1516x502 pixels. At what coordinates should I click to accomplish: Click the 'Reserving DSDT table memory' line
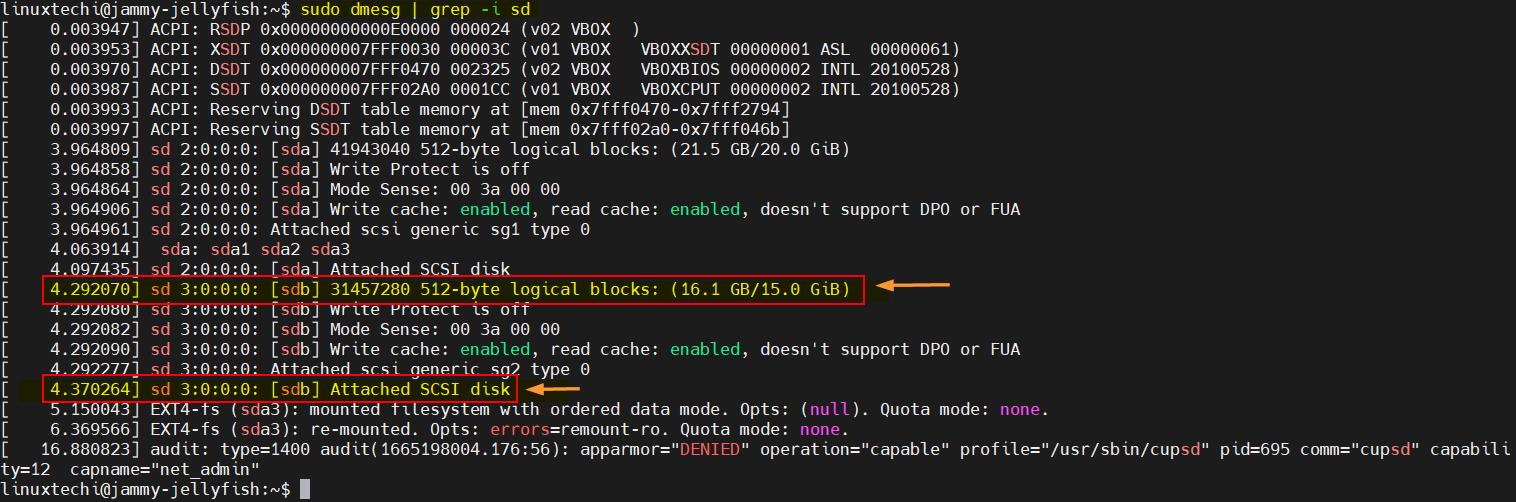470,110
